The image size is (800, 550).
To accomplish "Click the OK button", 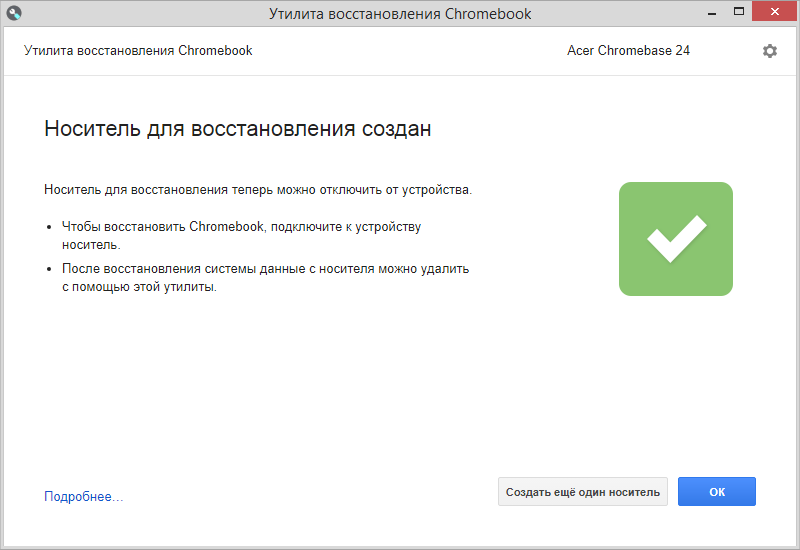I will (x=716, y=491).
